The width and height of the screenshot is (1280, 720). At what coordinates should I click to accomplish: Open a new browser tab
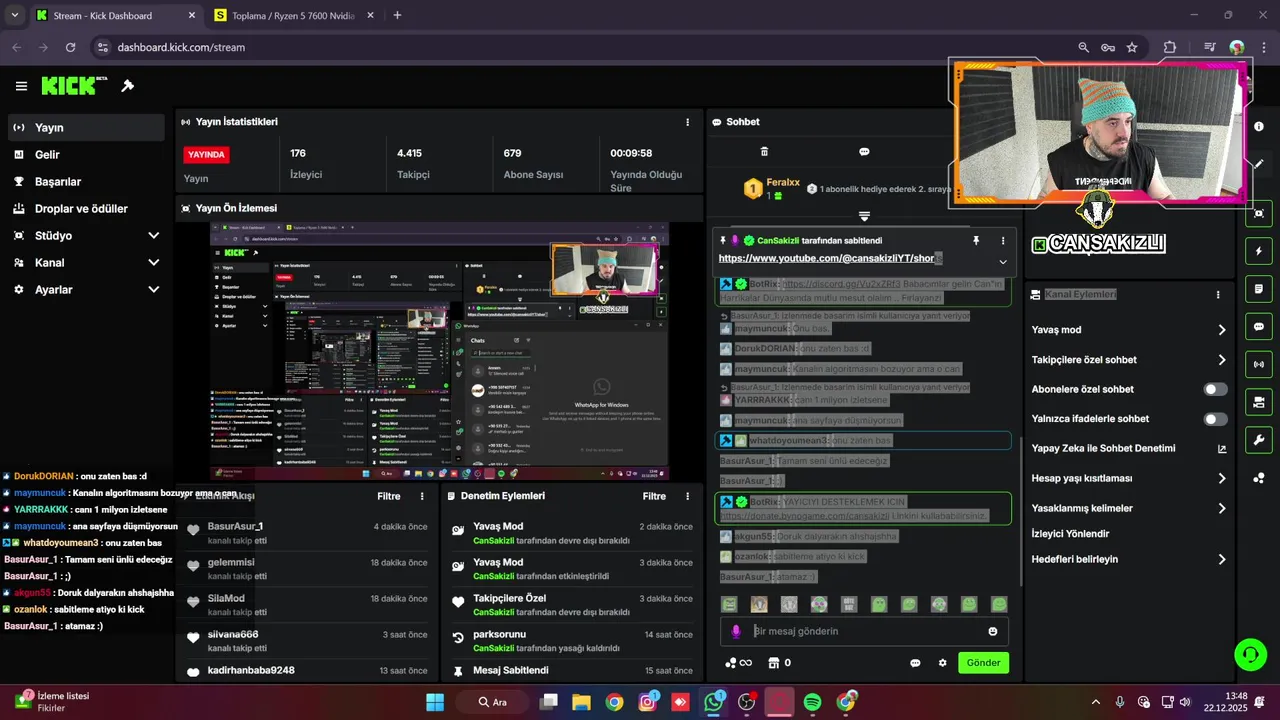[x=397, y=15]
